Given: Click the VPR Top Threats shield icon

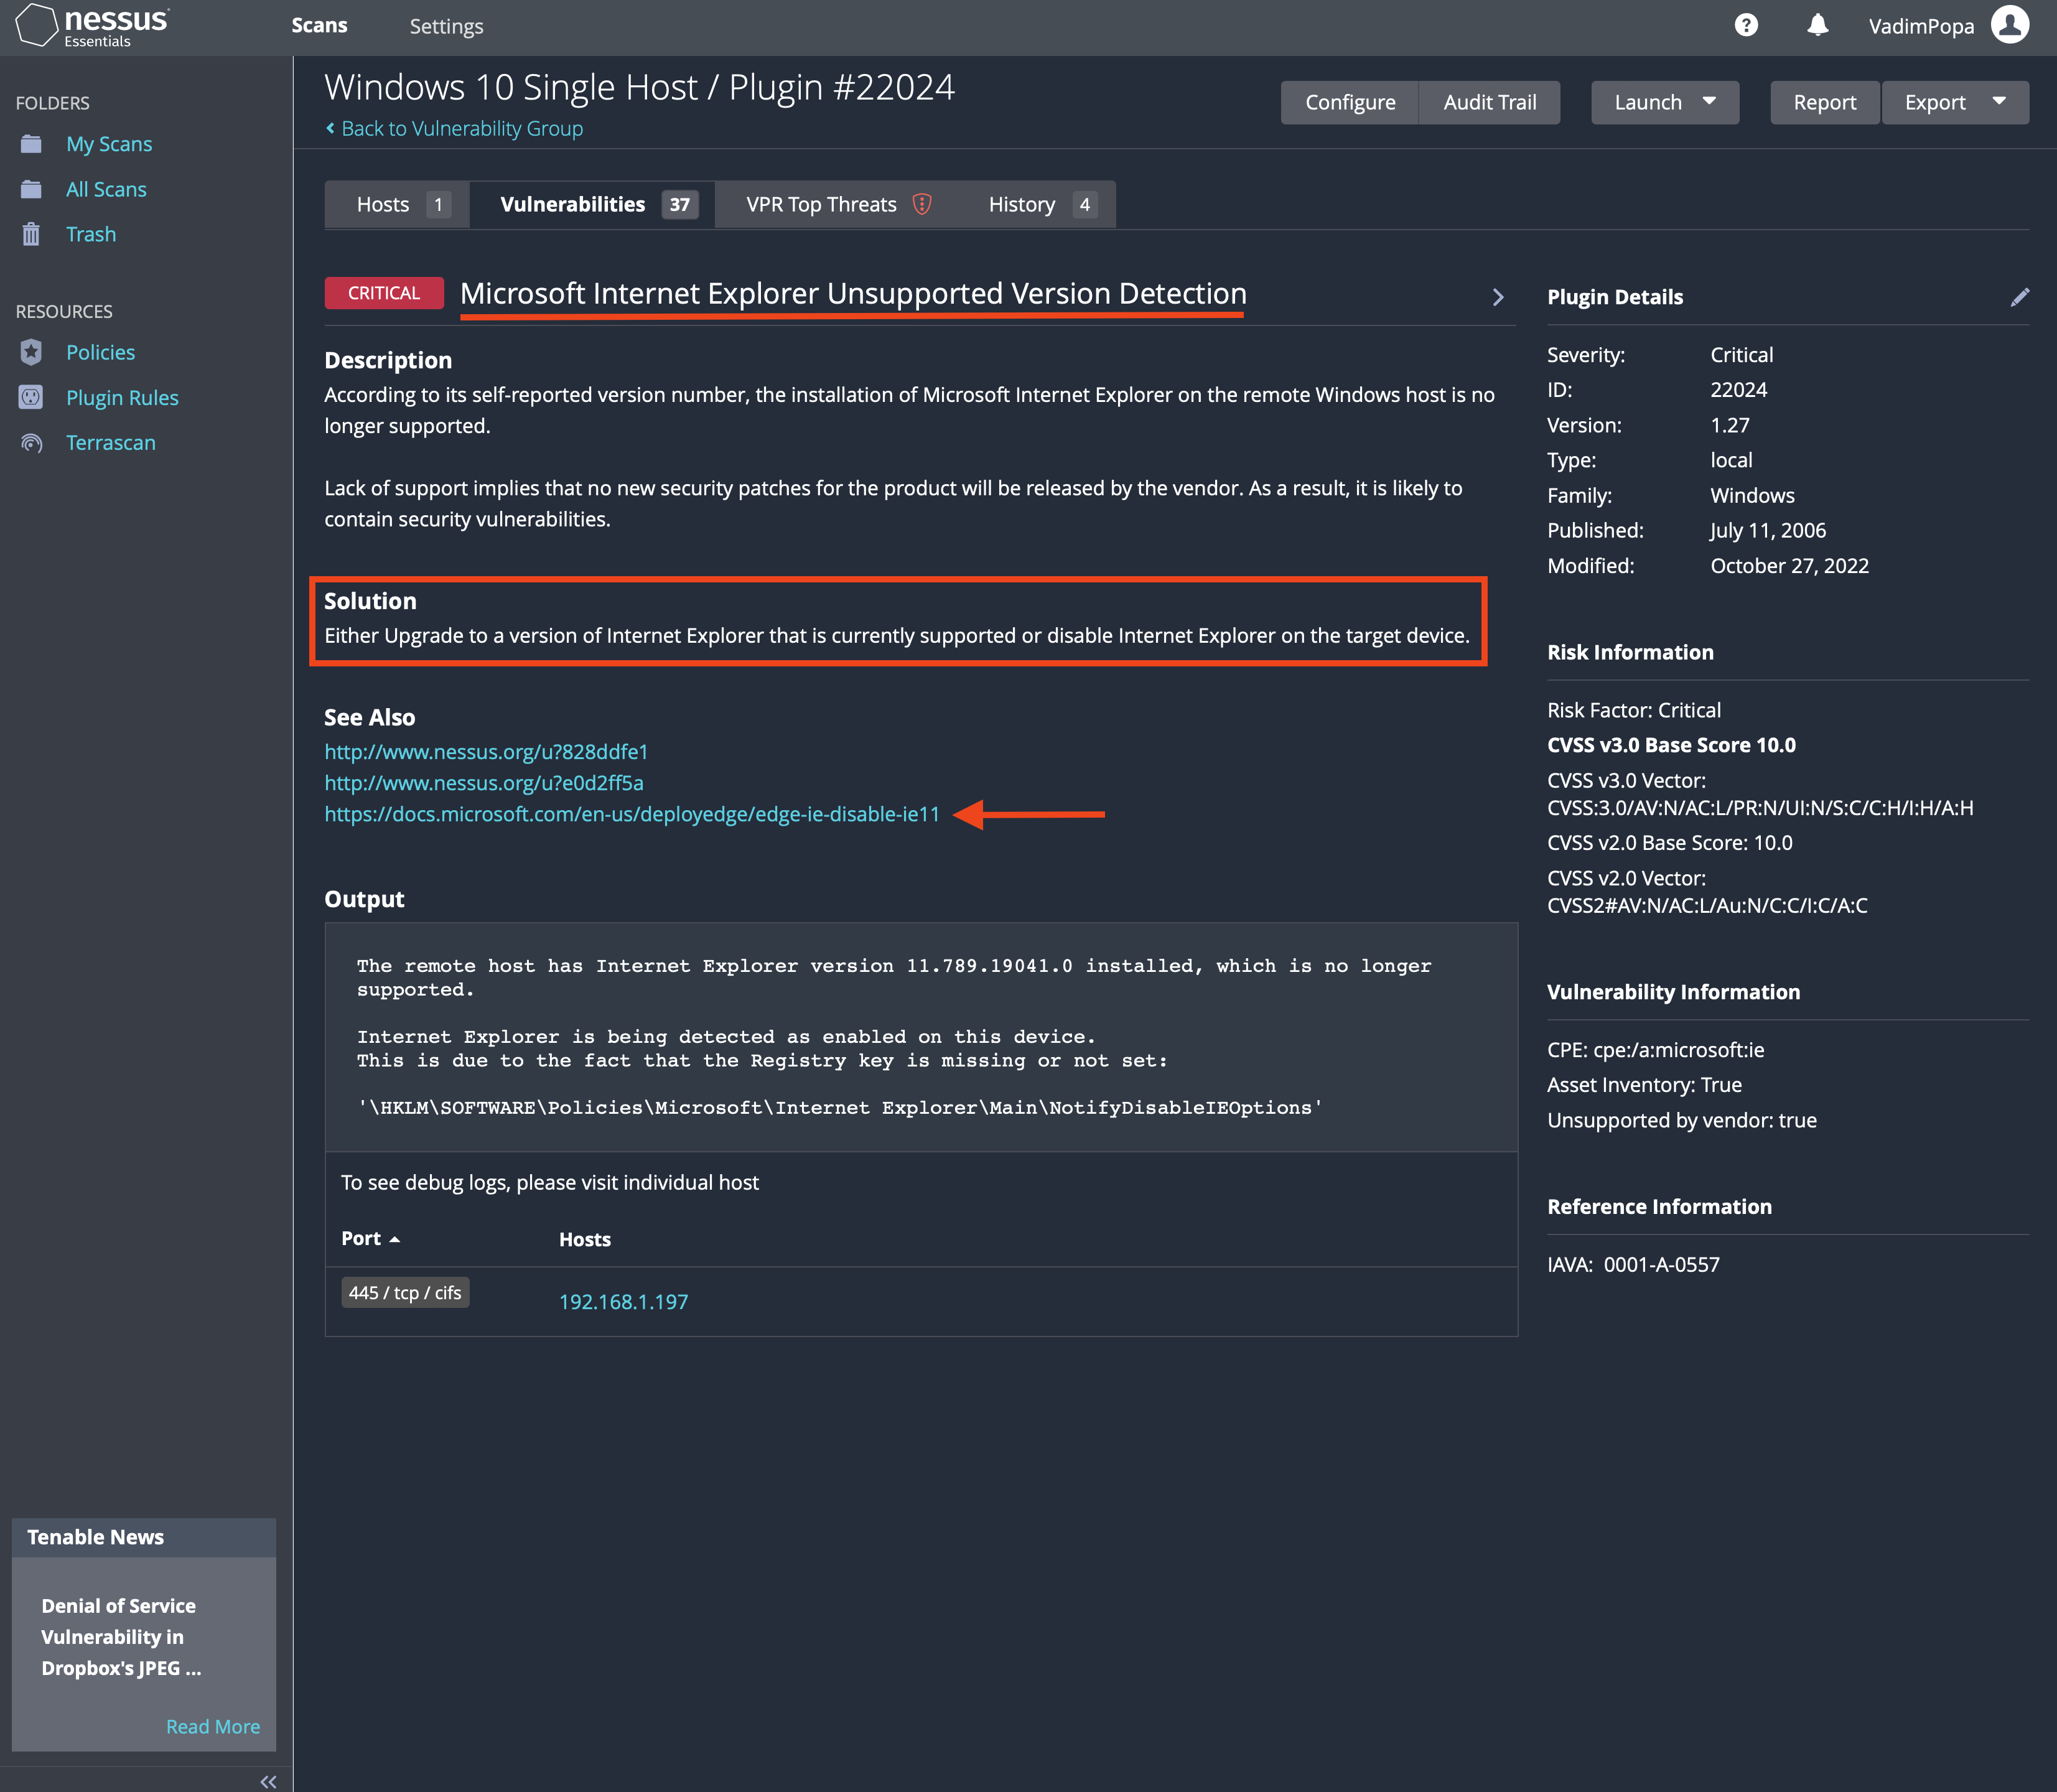Looking at the screenshot, I should [x=921, y=203].
